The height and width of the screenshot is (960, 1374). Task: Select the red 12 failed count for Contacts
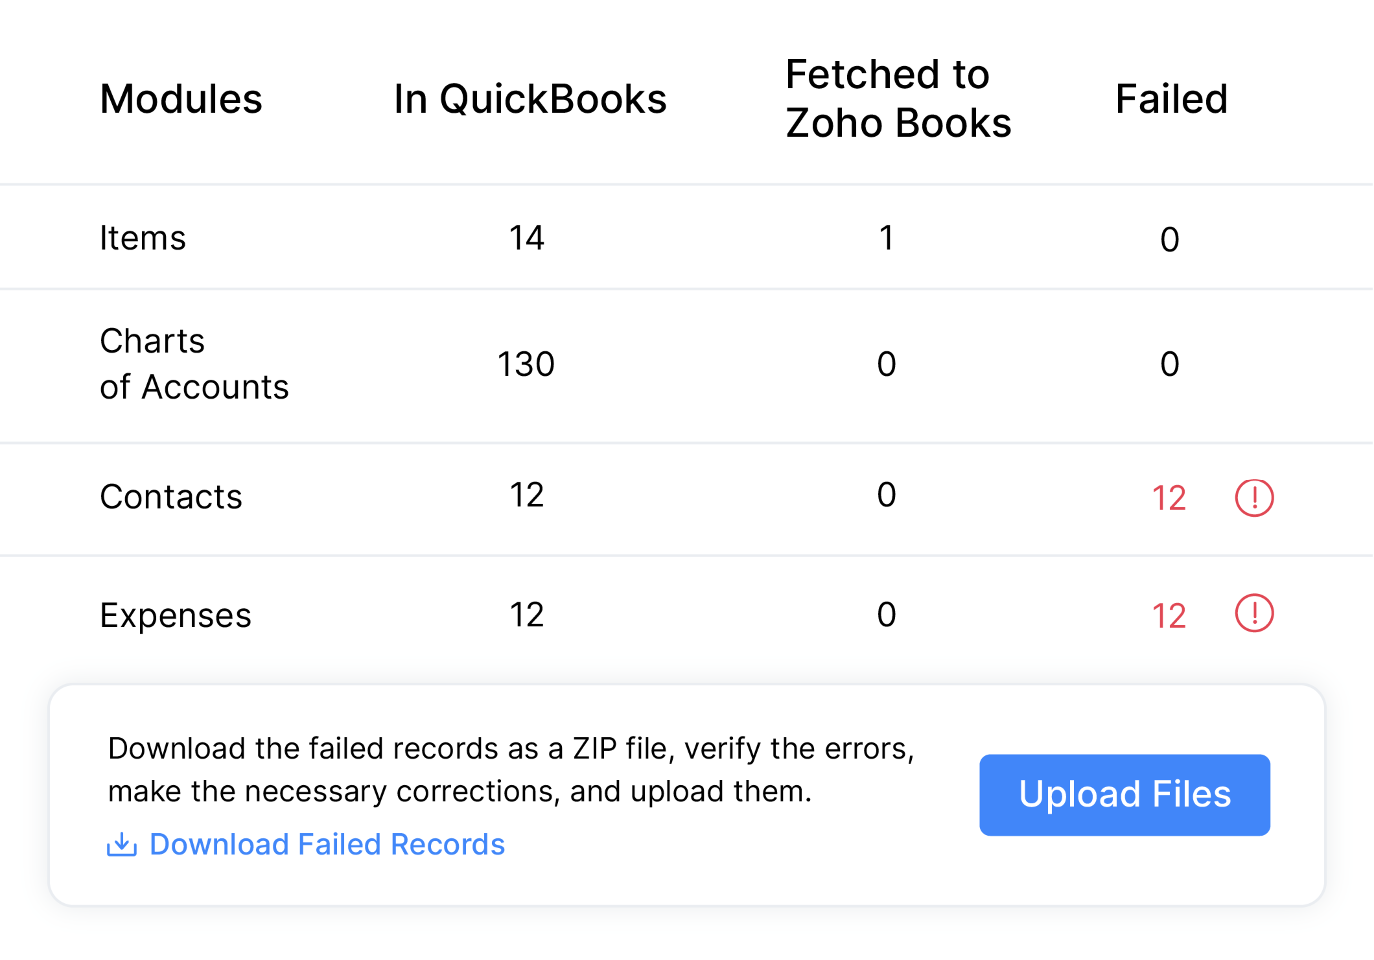[1168, 498]
